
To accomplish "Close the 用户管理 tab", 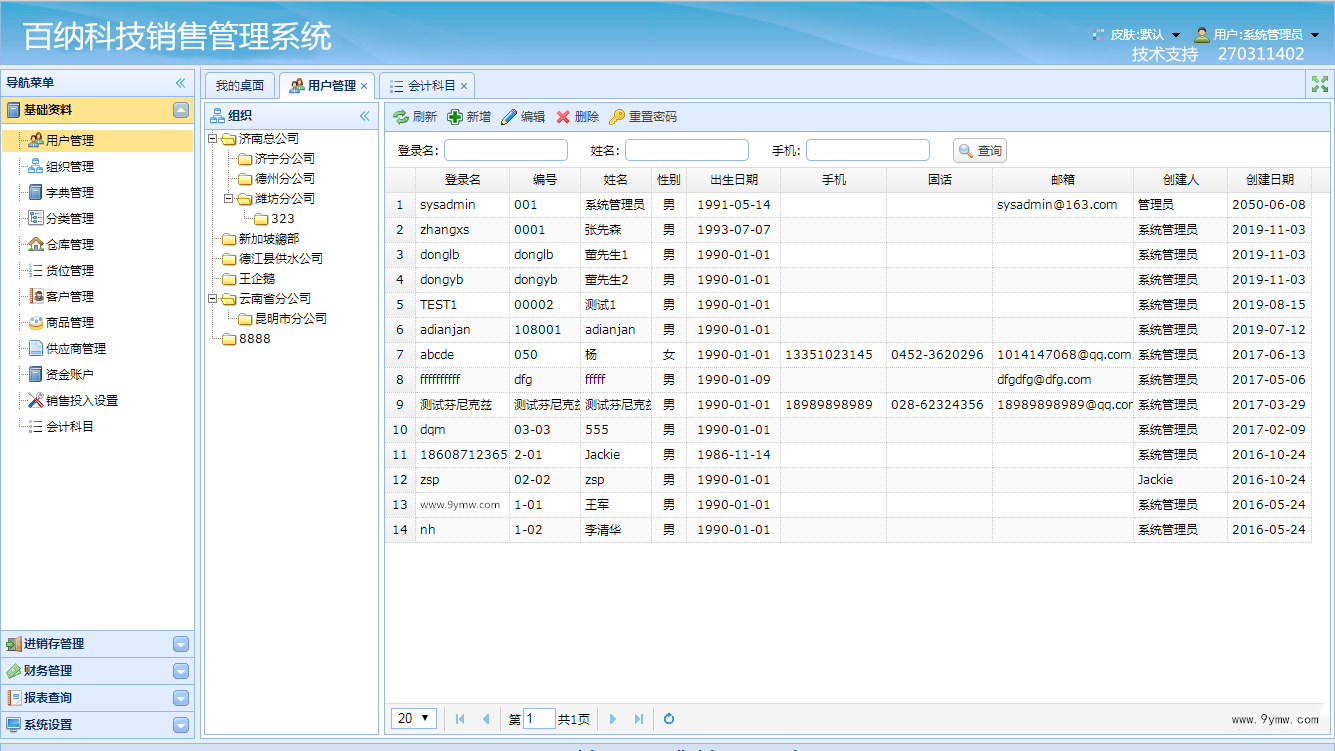I will (x=364, y=86).
